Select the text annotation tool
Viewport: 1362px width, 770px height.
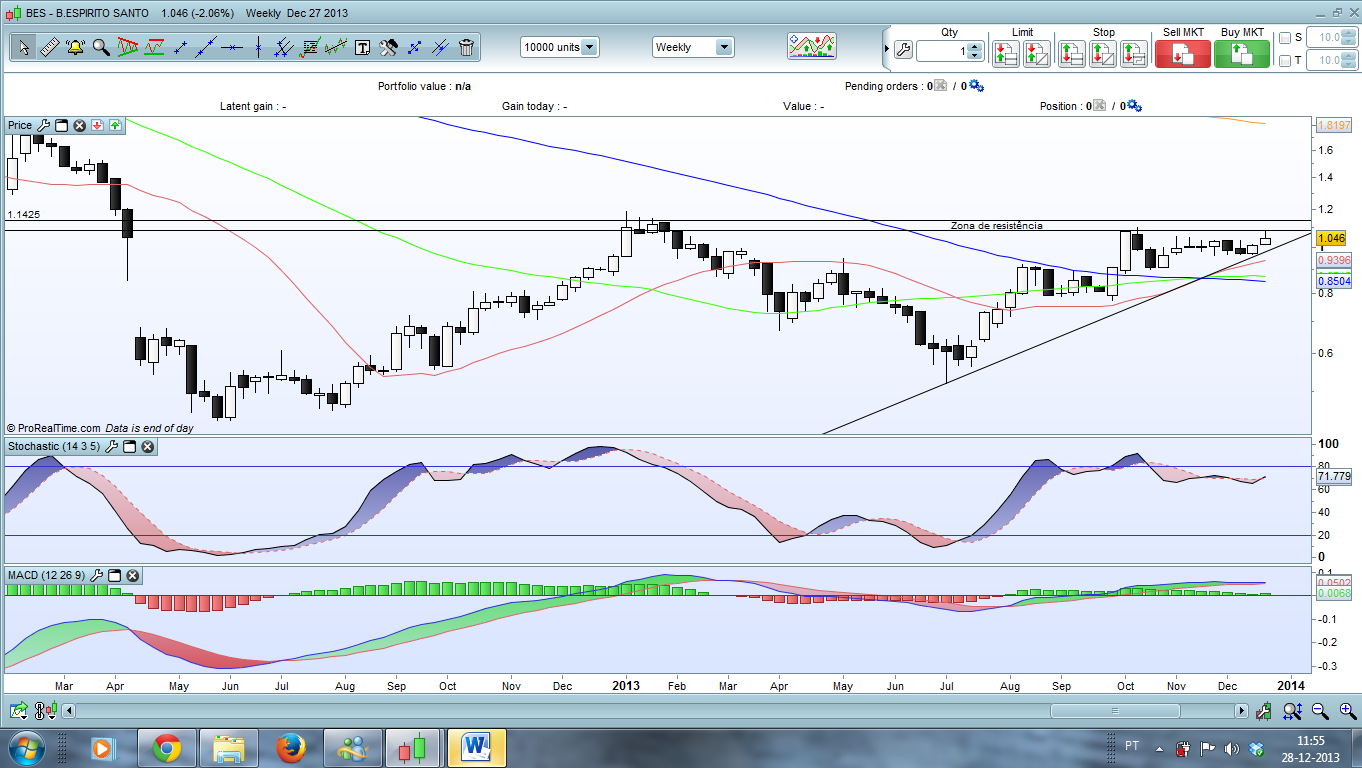point(362,47)
